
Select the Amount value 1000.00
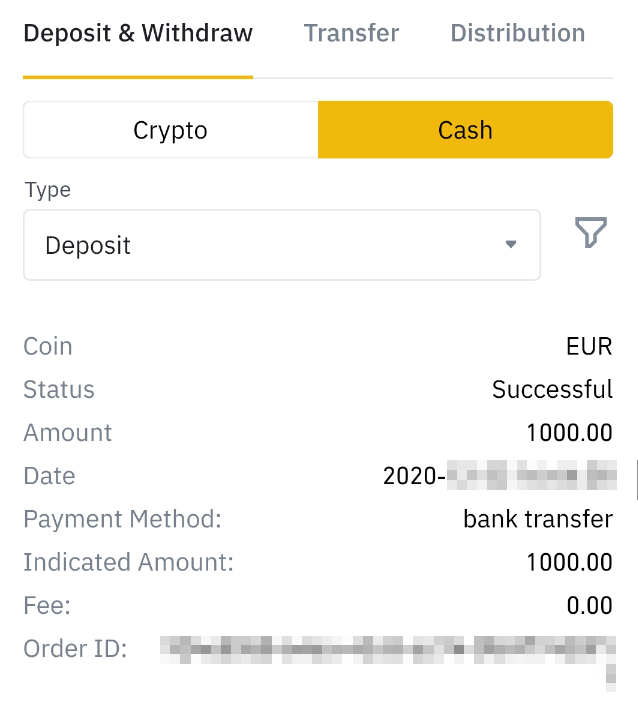569,433
